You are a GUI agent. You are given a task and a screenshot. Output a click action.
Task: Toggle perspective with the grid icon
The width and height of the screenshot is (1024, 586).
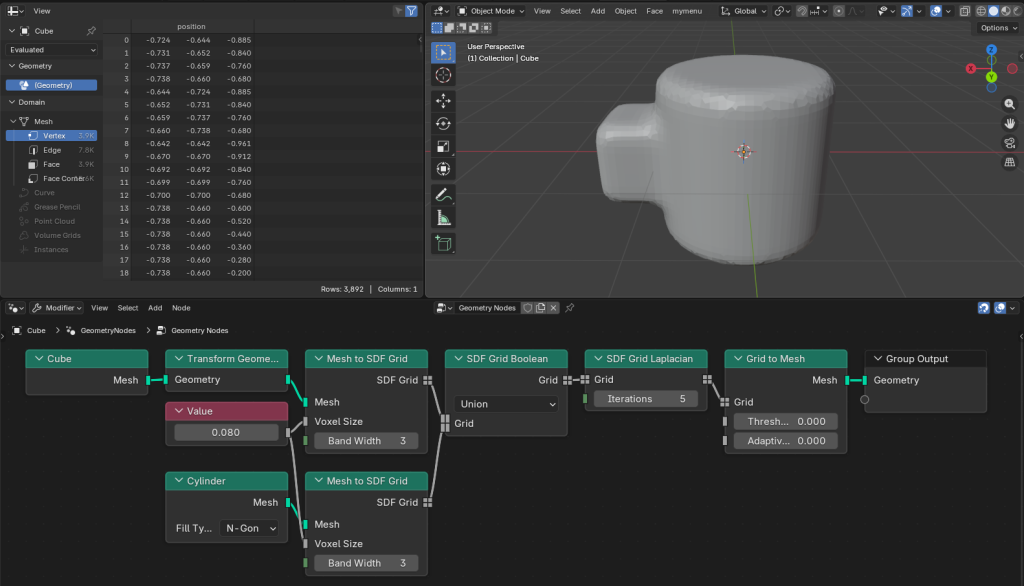tap(1009, 162)
